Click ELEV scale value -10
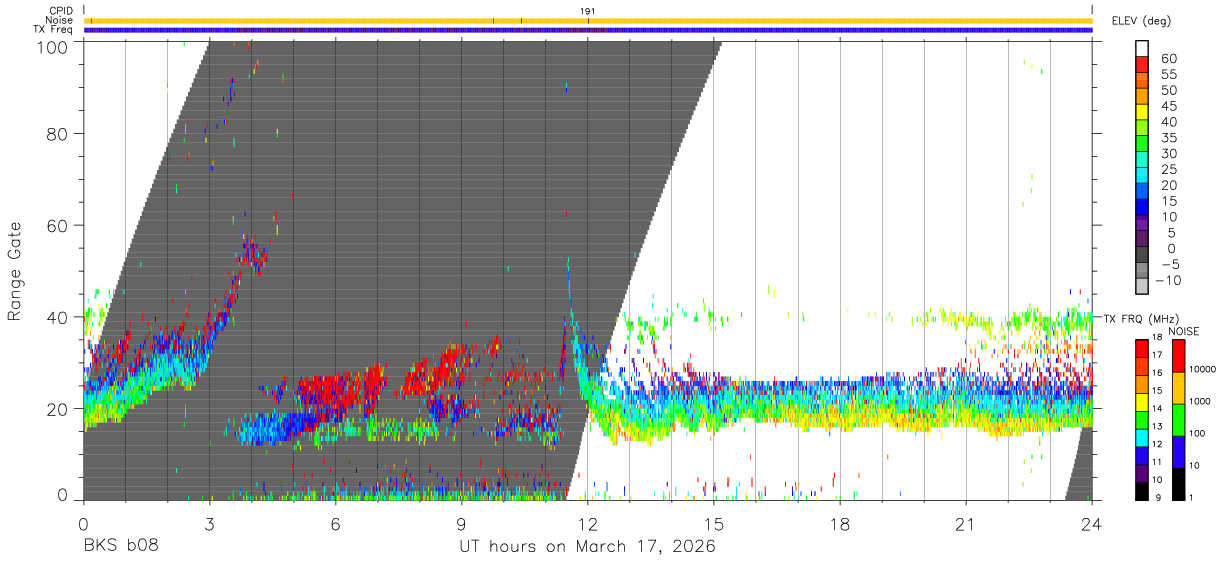 1170,281
